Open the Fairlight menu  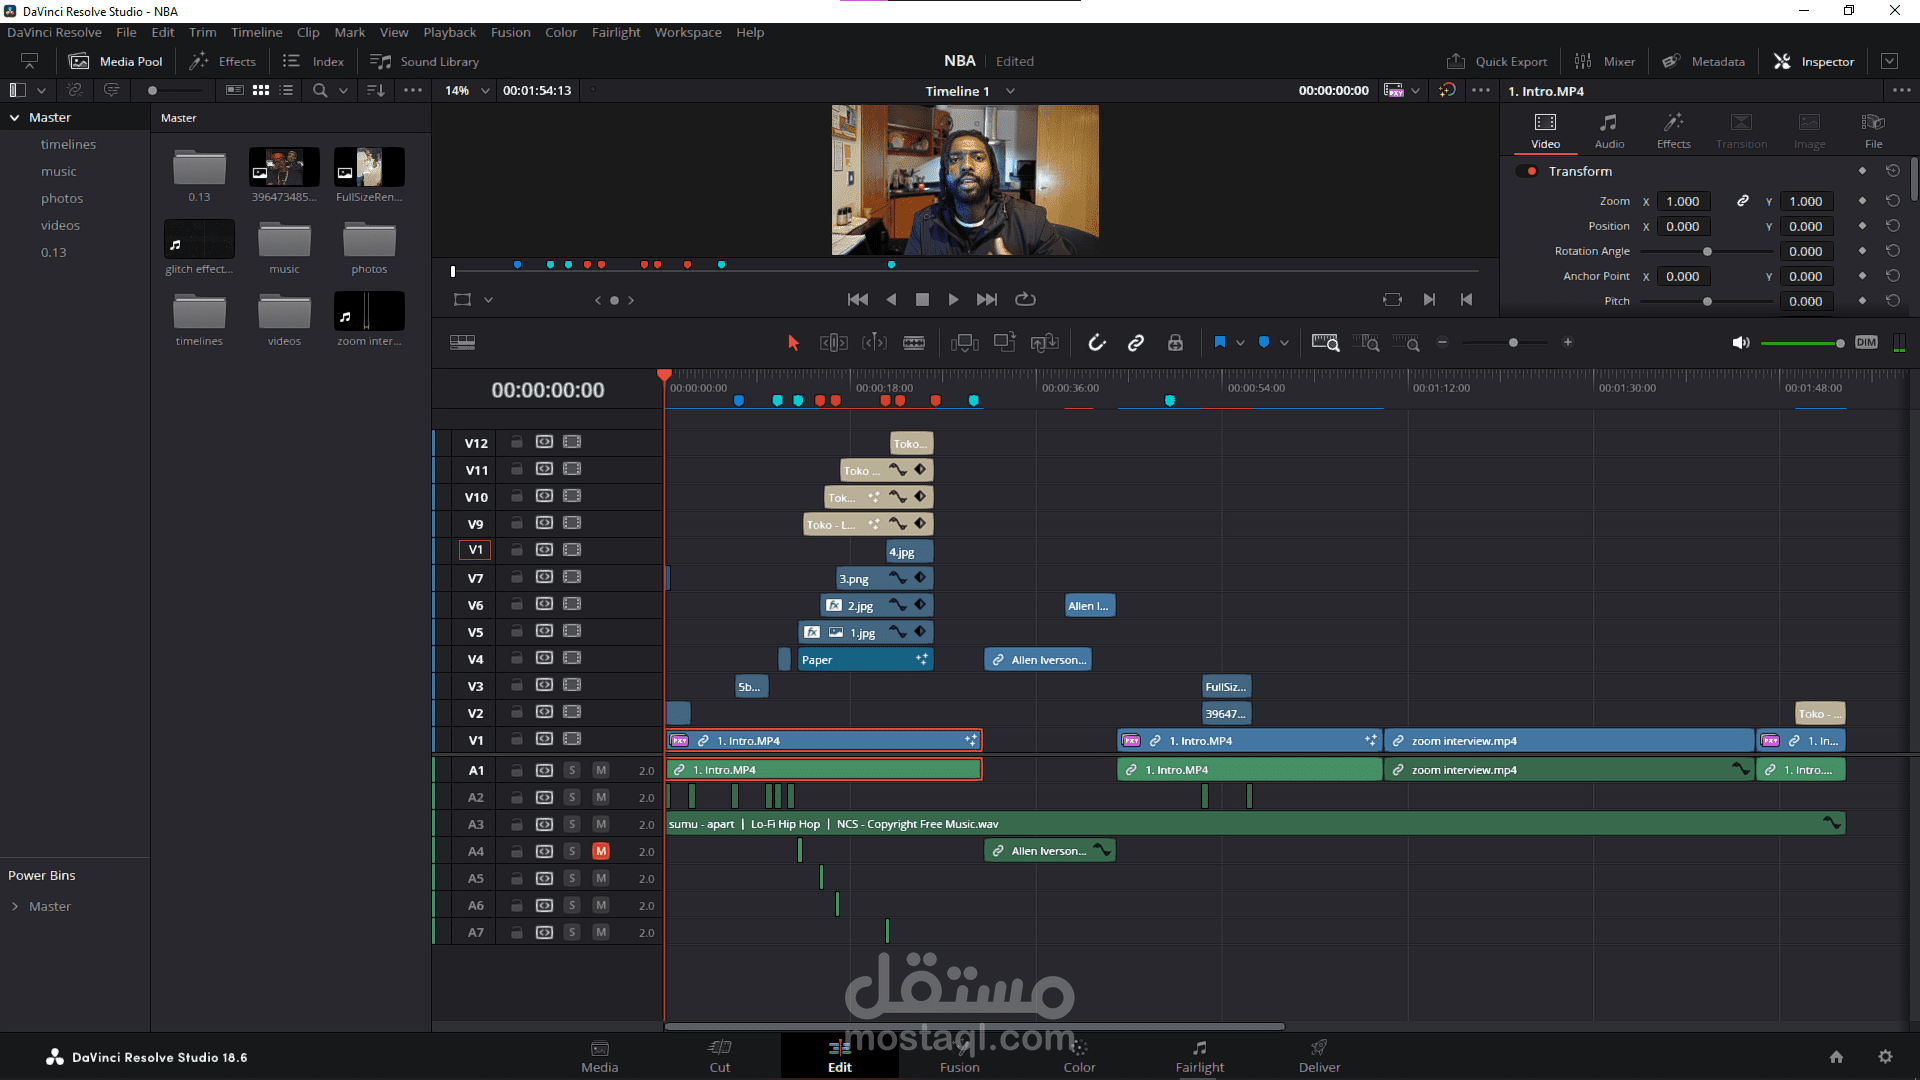616,32
